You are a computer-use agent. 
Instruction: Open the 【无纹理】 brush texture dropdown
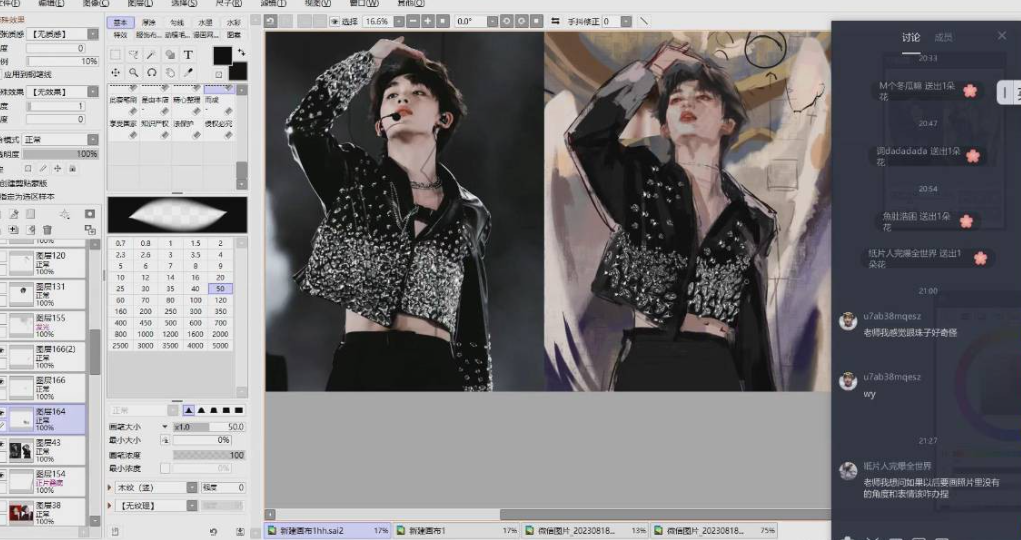tap(192, 505)
